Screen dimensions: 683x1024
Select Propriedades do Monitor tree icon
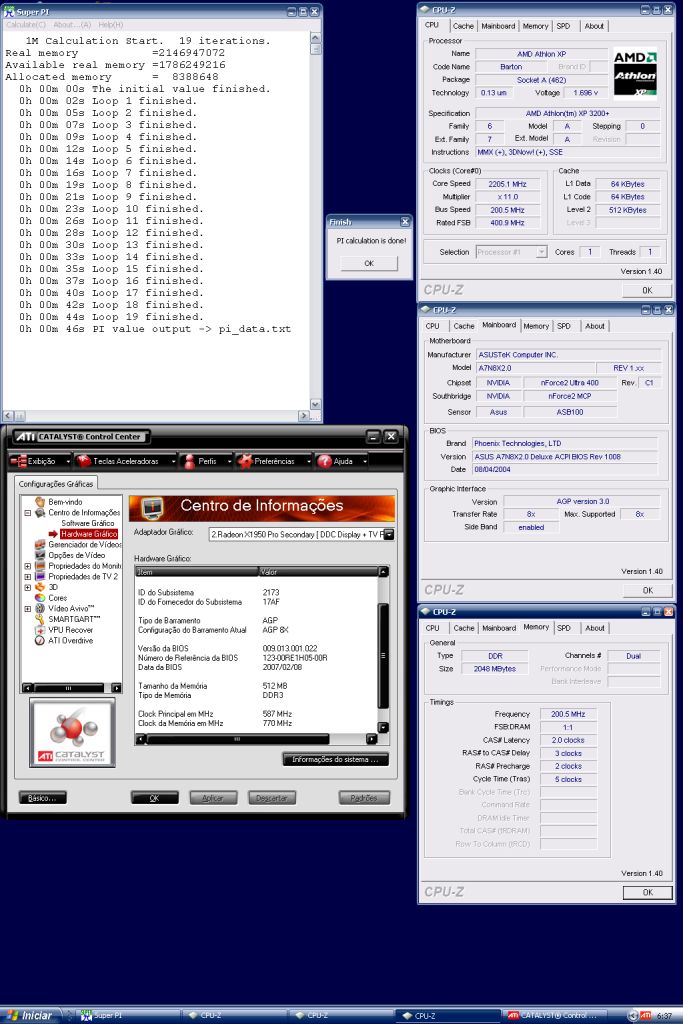[40, 566]
